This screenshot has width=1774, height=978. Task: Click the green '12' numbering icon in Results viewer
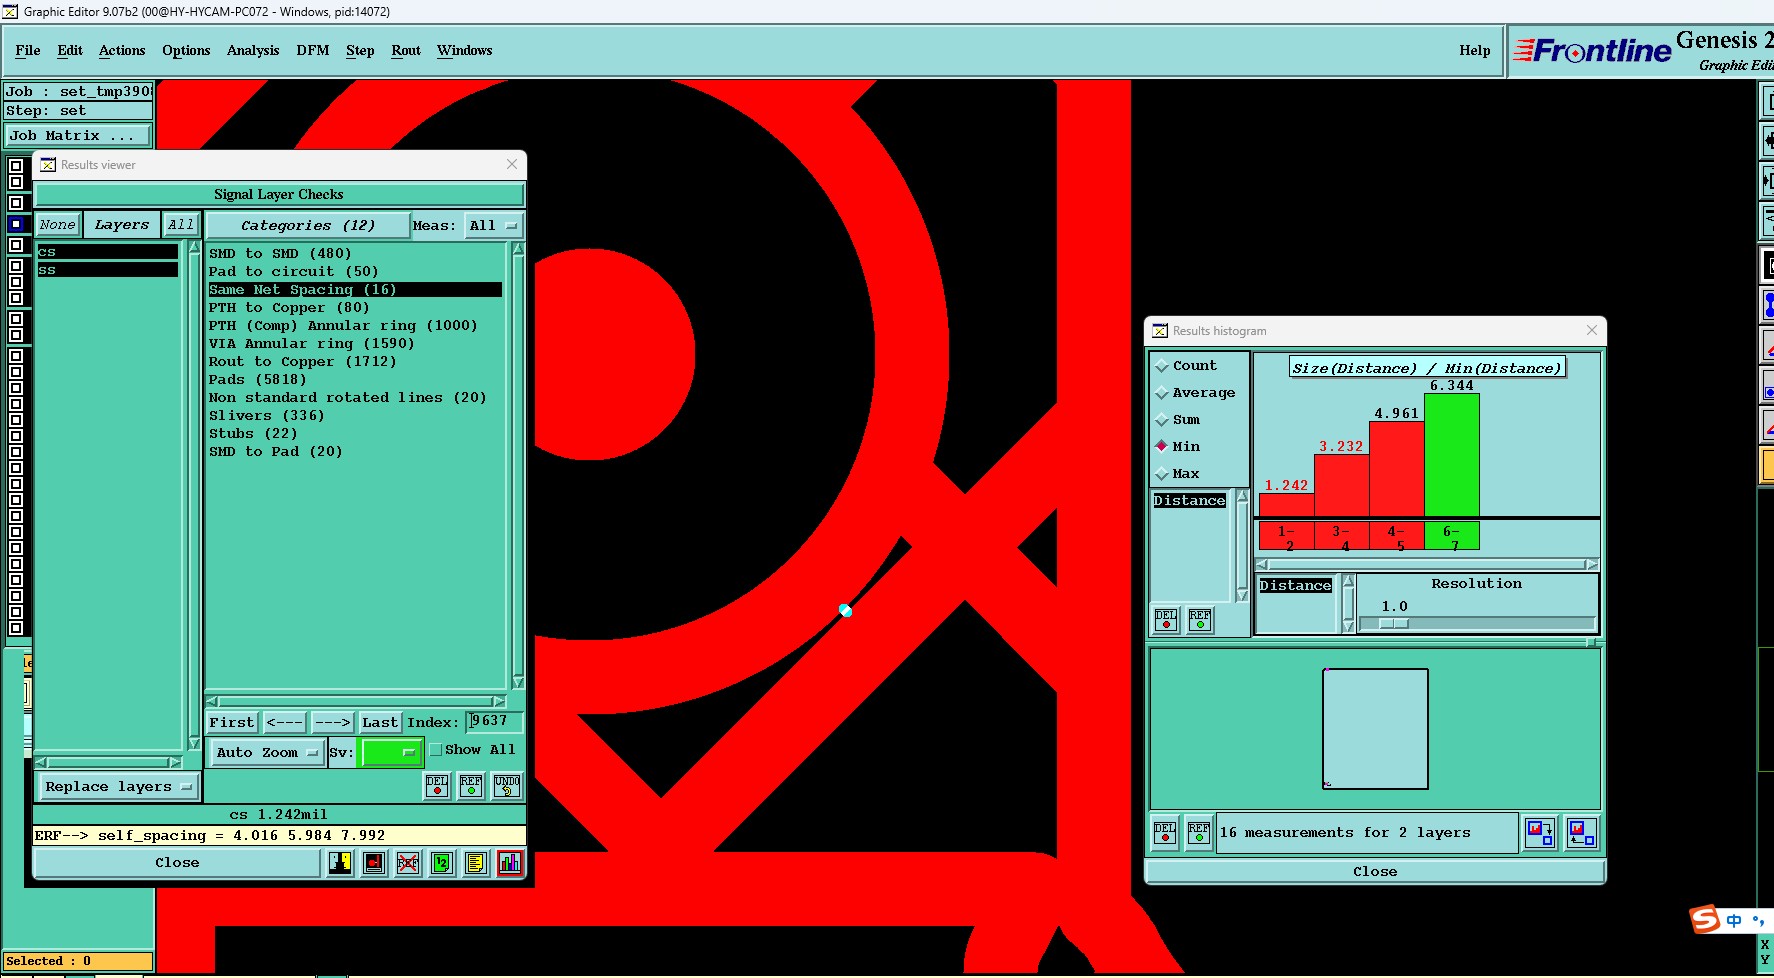coord(442,863)
